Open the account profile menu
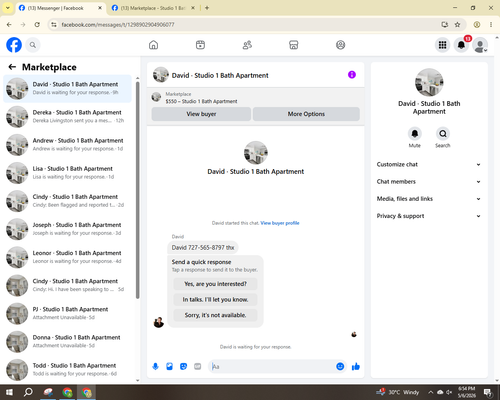The width and height of the screenshot is (500, 400). point(480,45)
